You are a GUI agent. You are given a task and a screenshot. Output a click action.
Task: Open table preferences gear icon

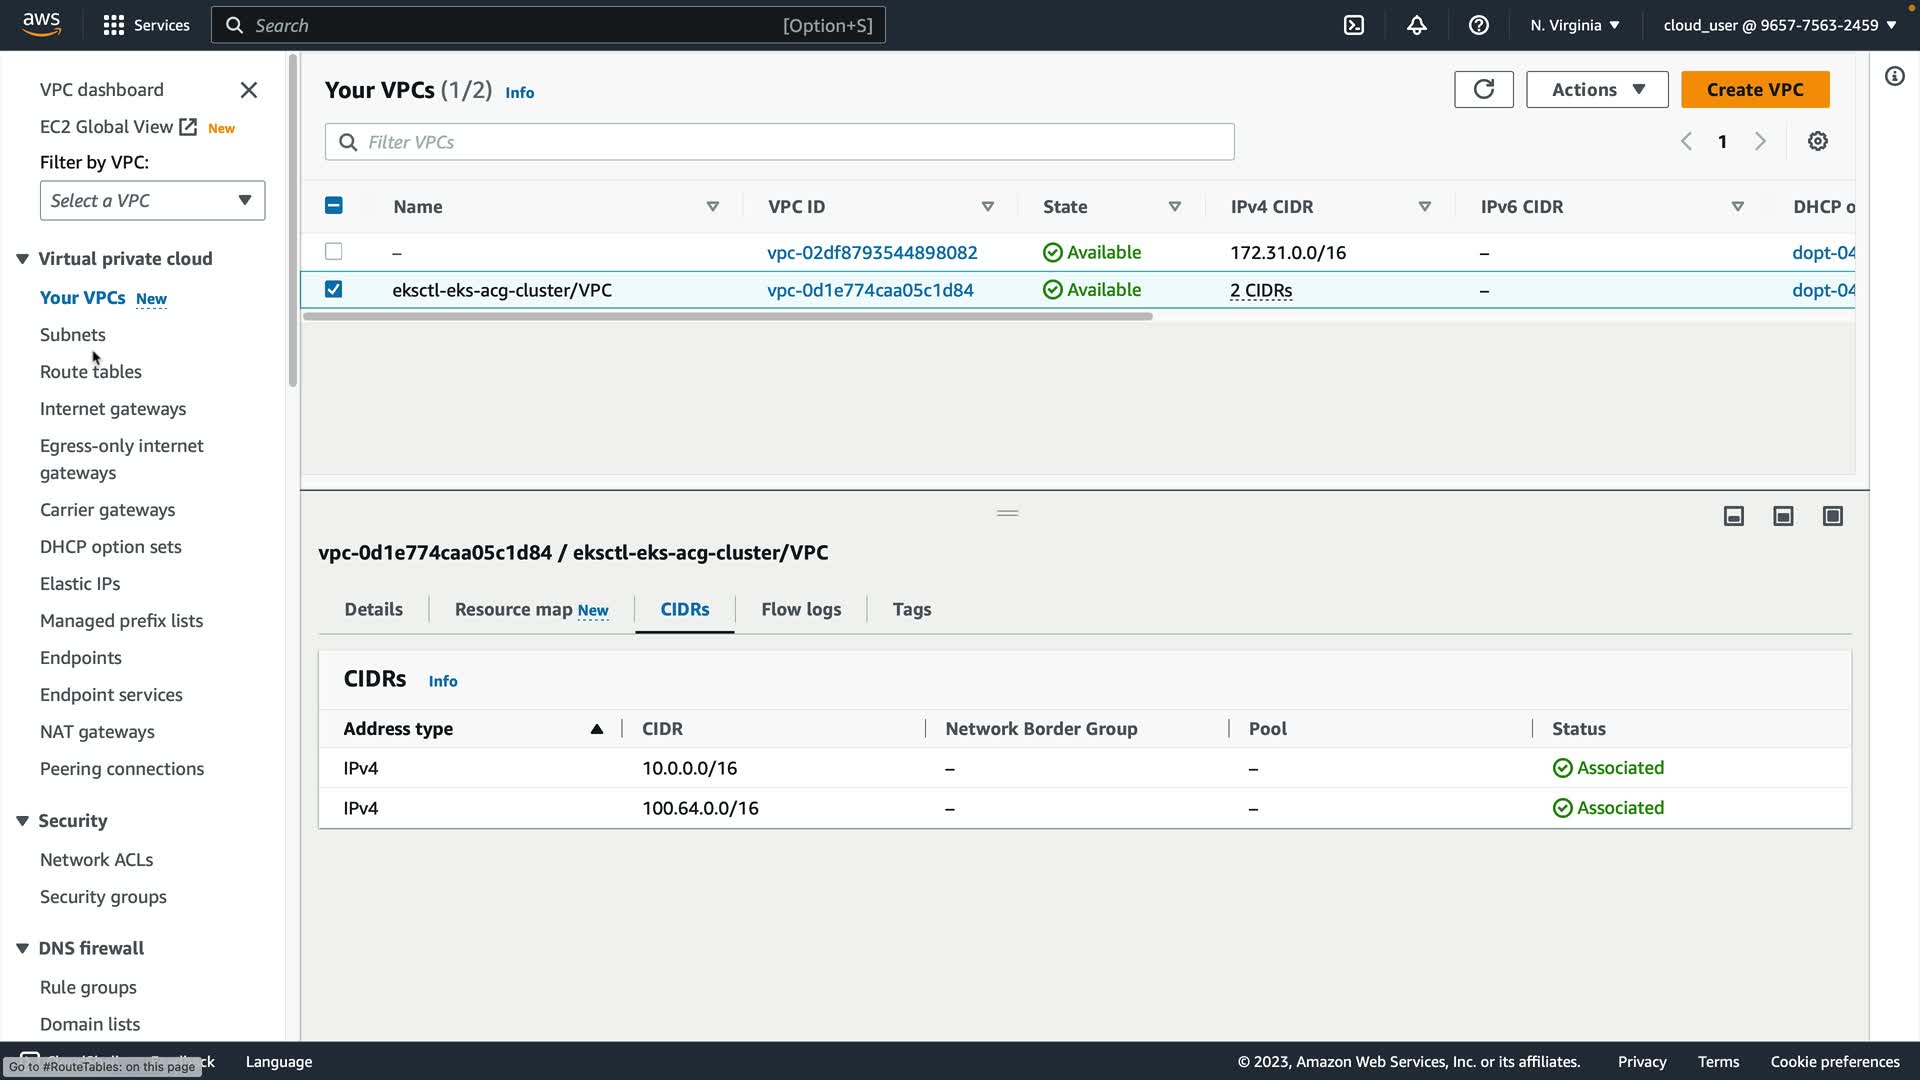1817,141
